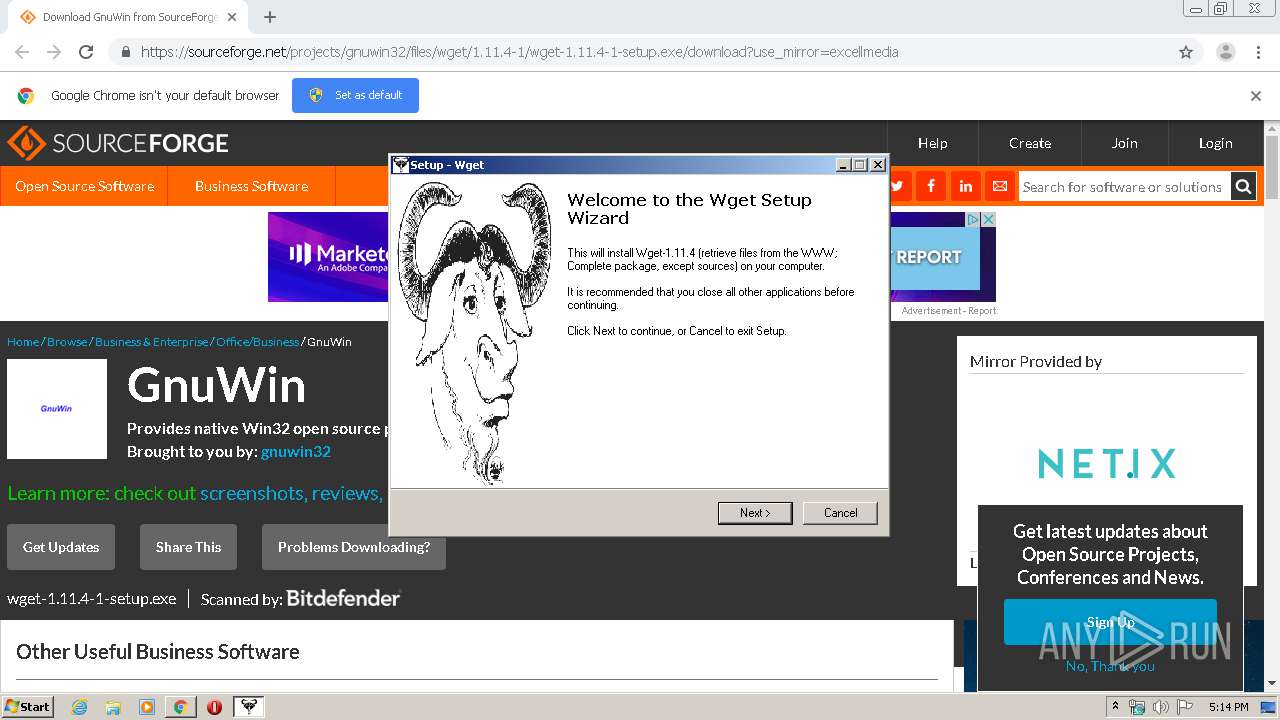The height and width of the screenshot is (720, 1280).
Task: Click the 5:14 PM taskbar clock
Action: point(1228,707)
